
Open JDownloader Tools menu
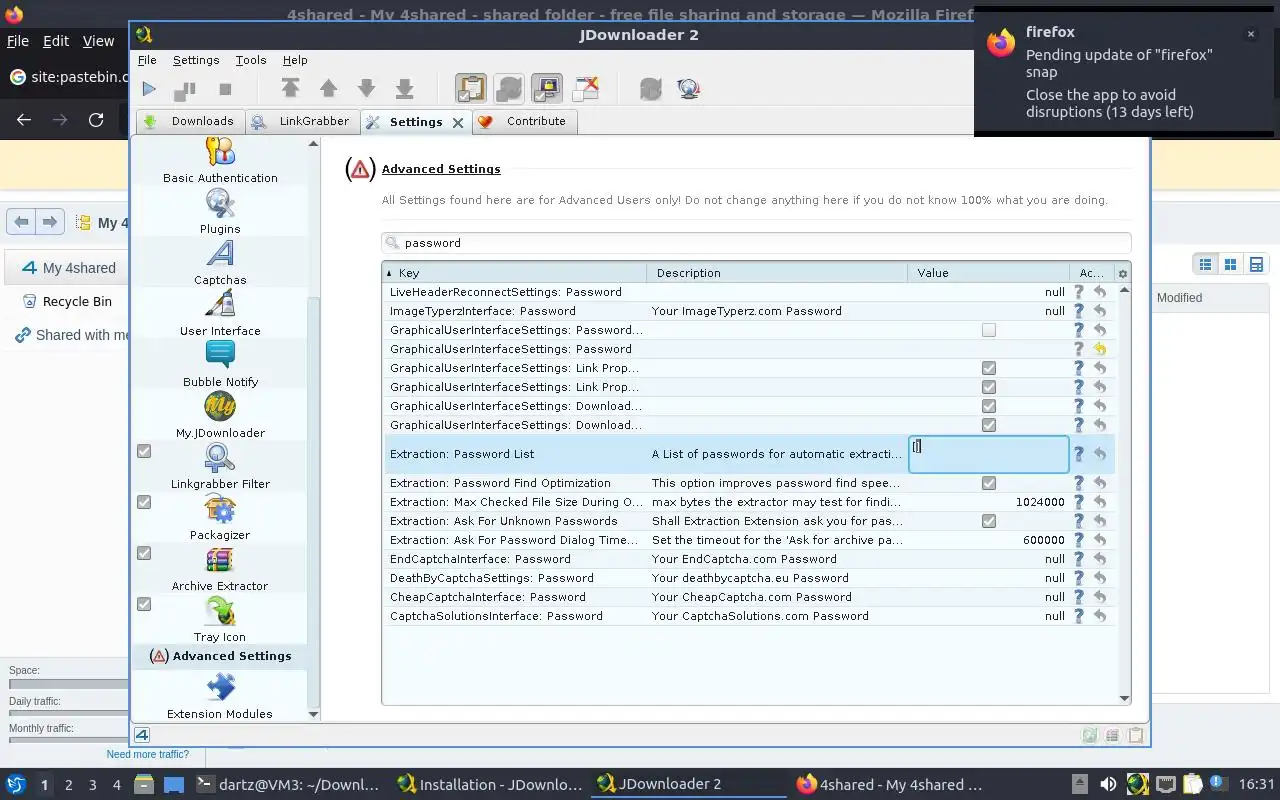[251, 60]
